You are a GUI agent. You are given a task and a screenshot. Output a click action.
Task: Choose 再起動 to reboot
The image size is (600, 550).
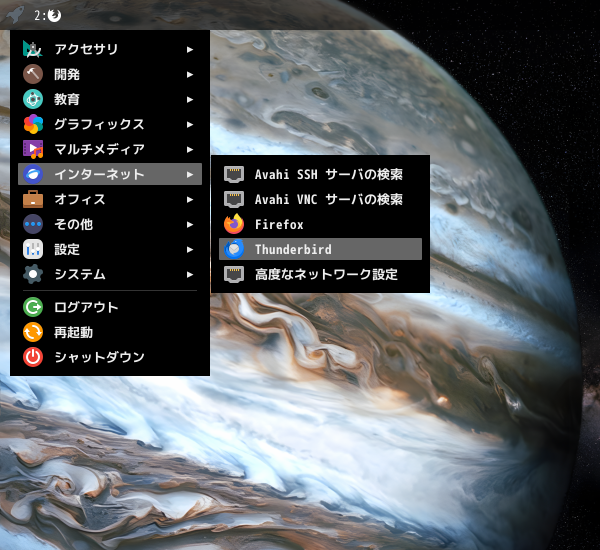pos(110,332)
